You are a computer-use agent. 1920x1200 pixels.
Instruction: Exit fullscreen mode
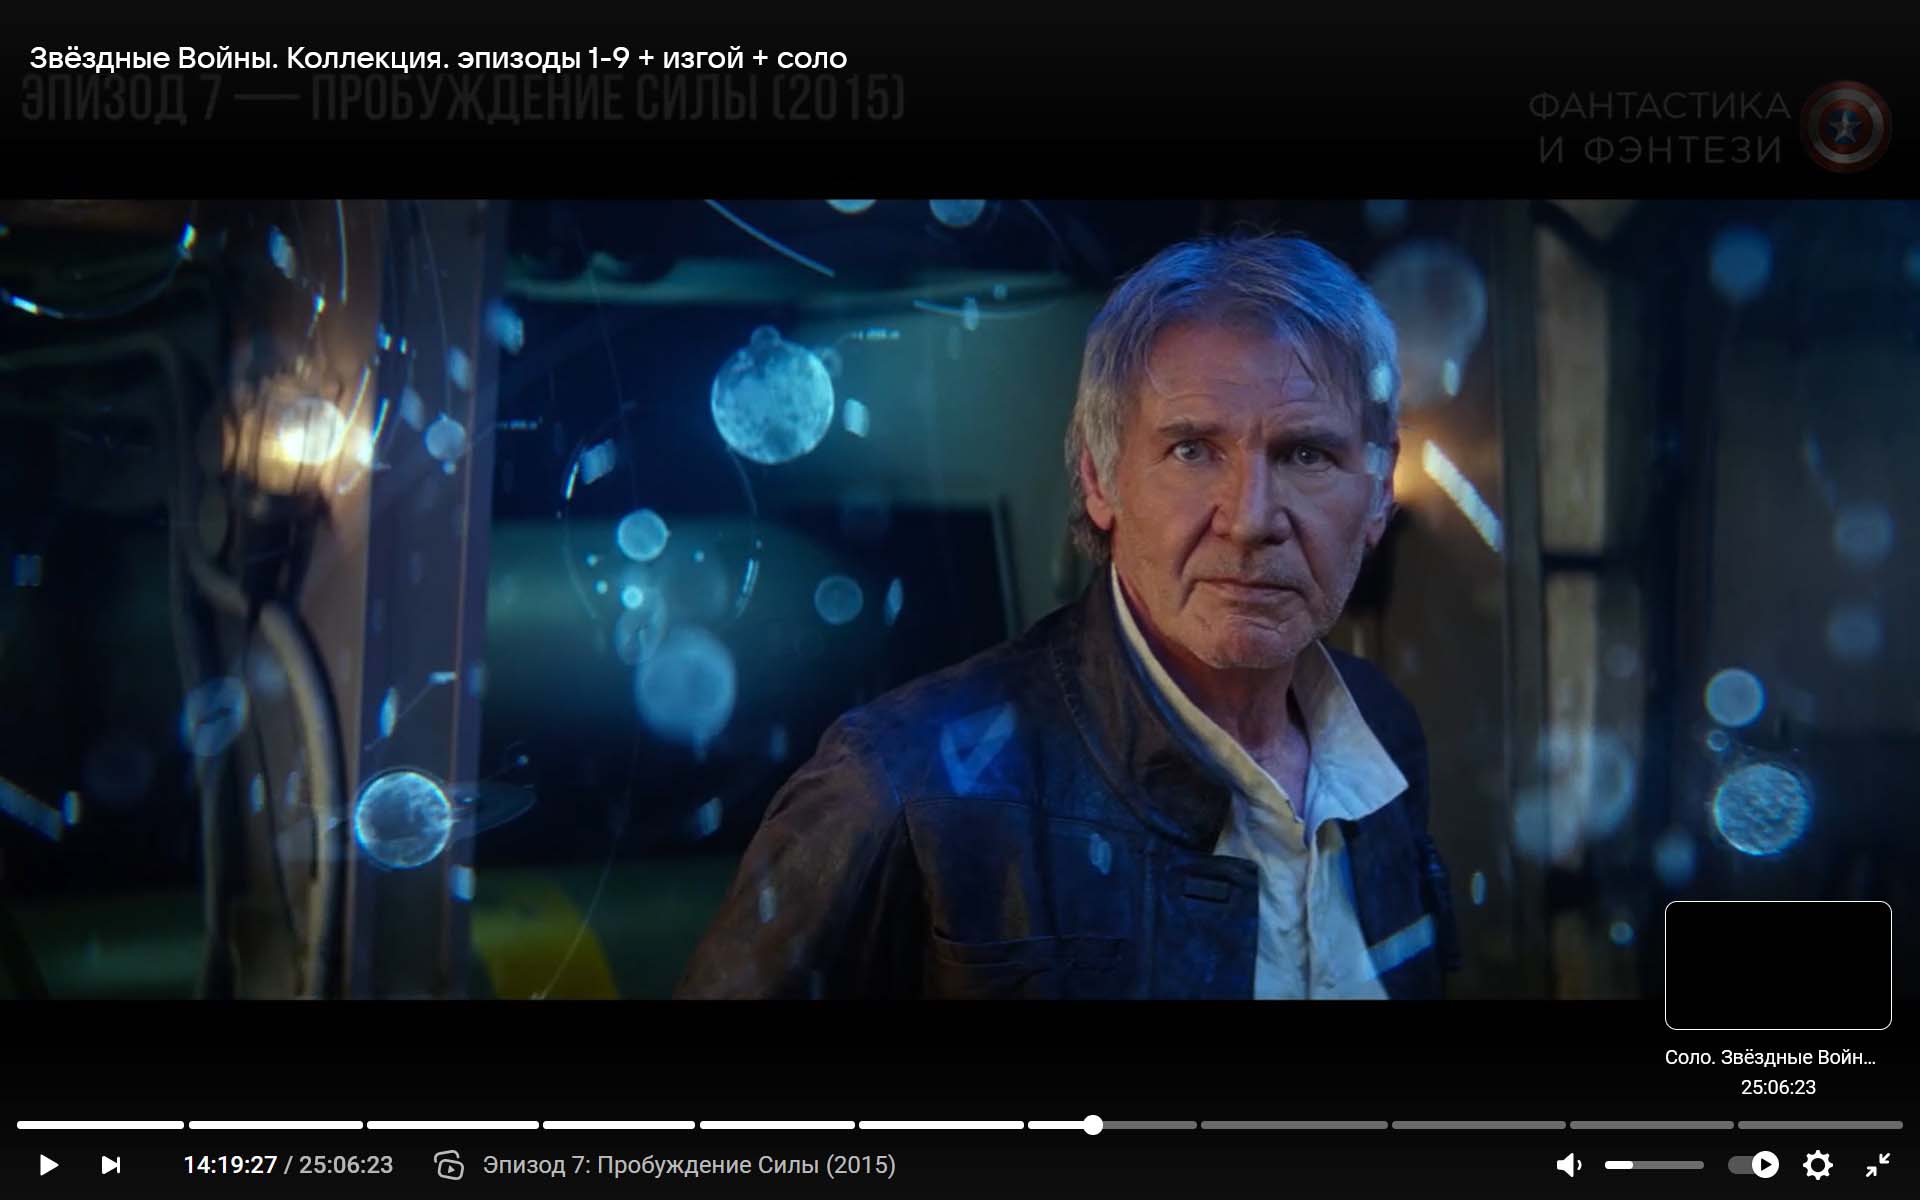tap(1878, 1165)
